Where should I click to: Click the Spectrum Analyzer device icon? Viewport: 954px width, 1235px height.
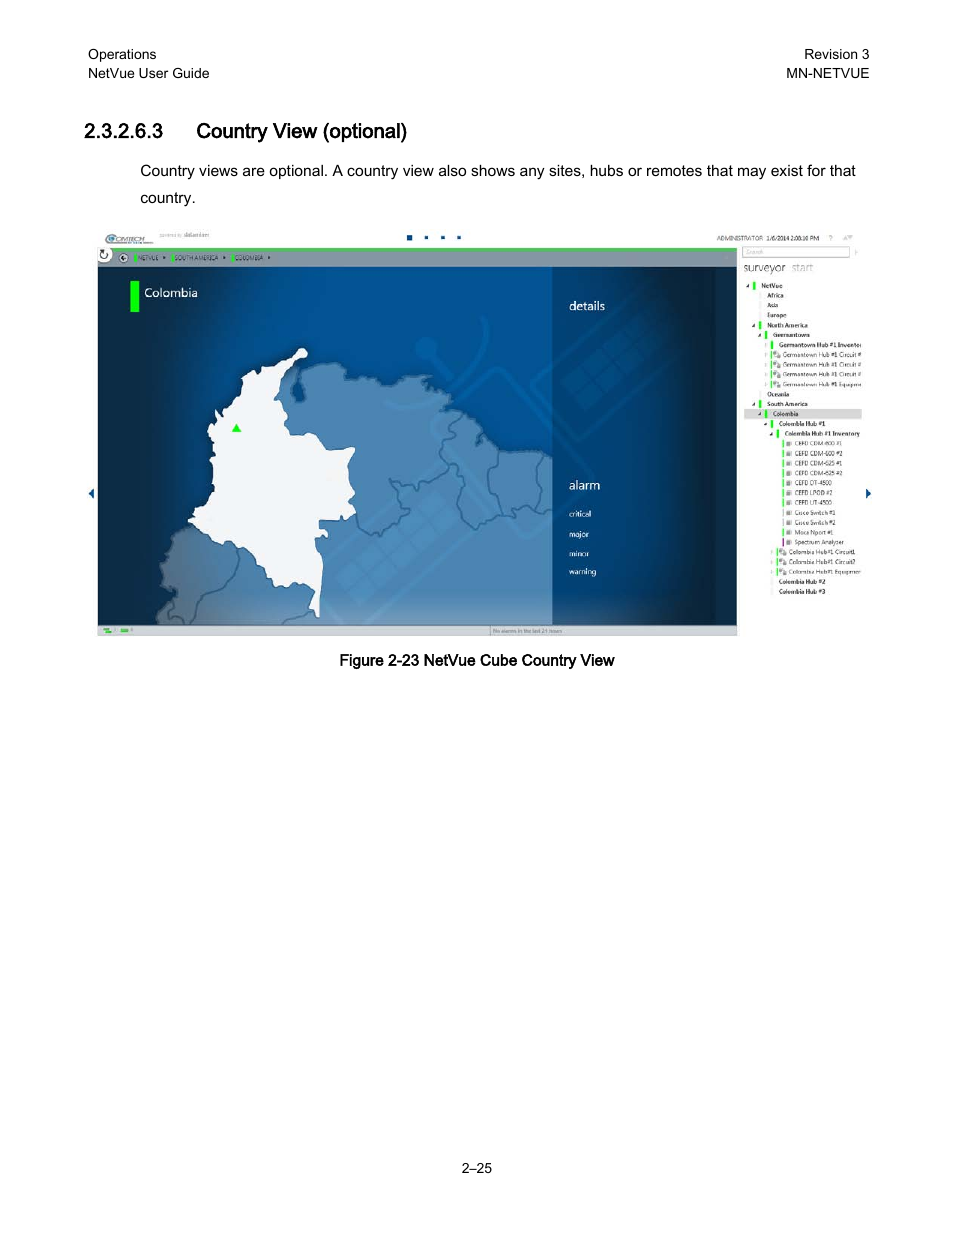(x=789, y=542)
